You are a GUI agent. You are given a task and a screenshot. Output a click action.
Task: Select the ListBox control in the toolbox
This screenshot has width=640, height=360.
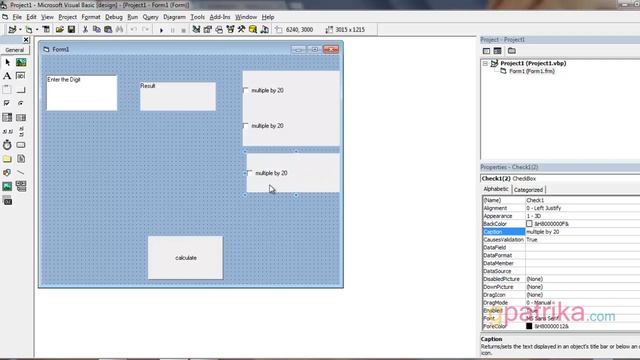pyautogui.click(x=21, y=118)
